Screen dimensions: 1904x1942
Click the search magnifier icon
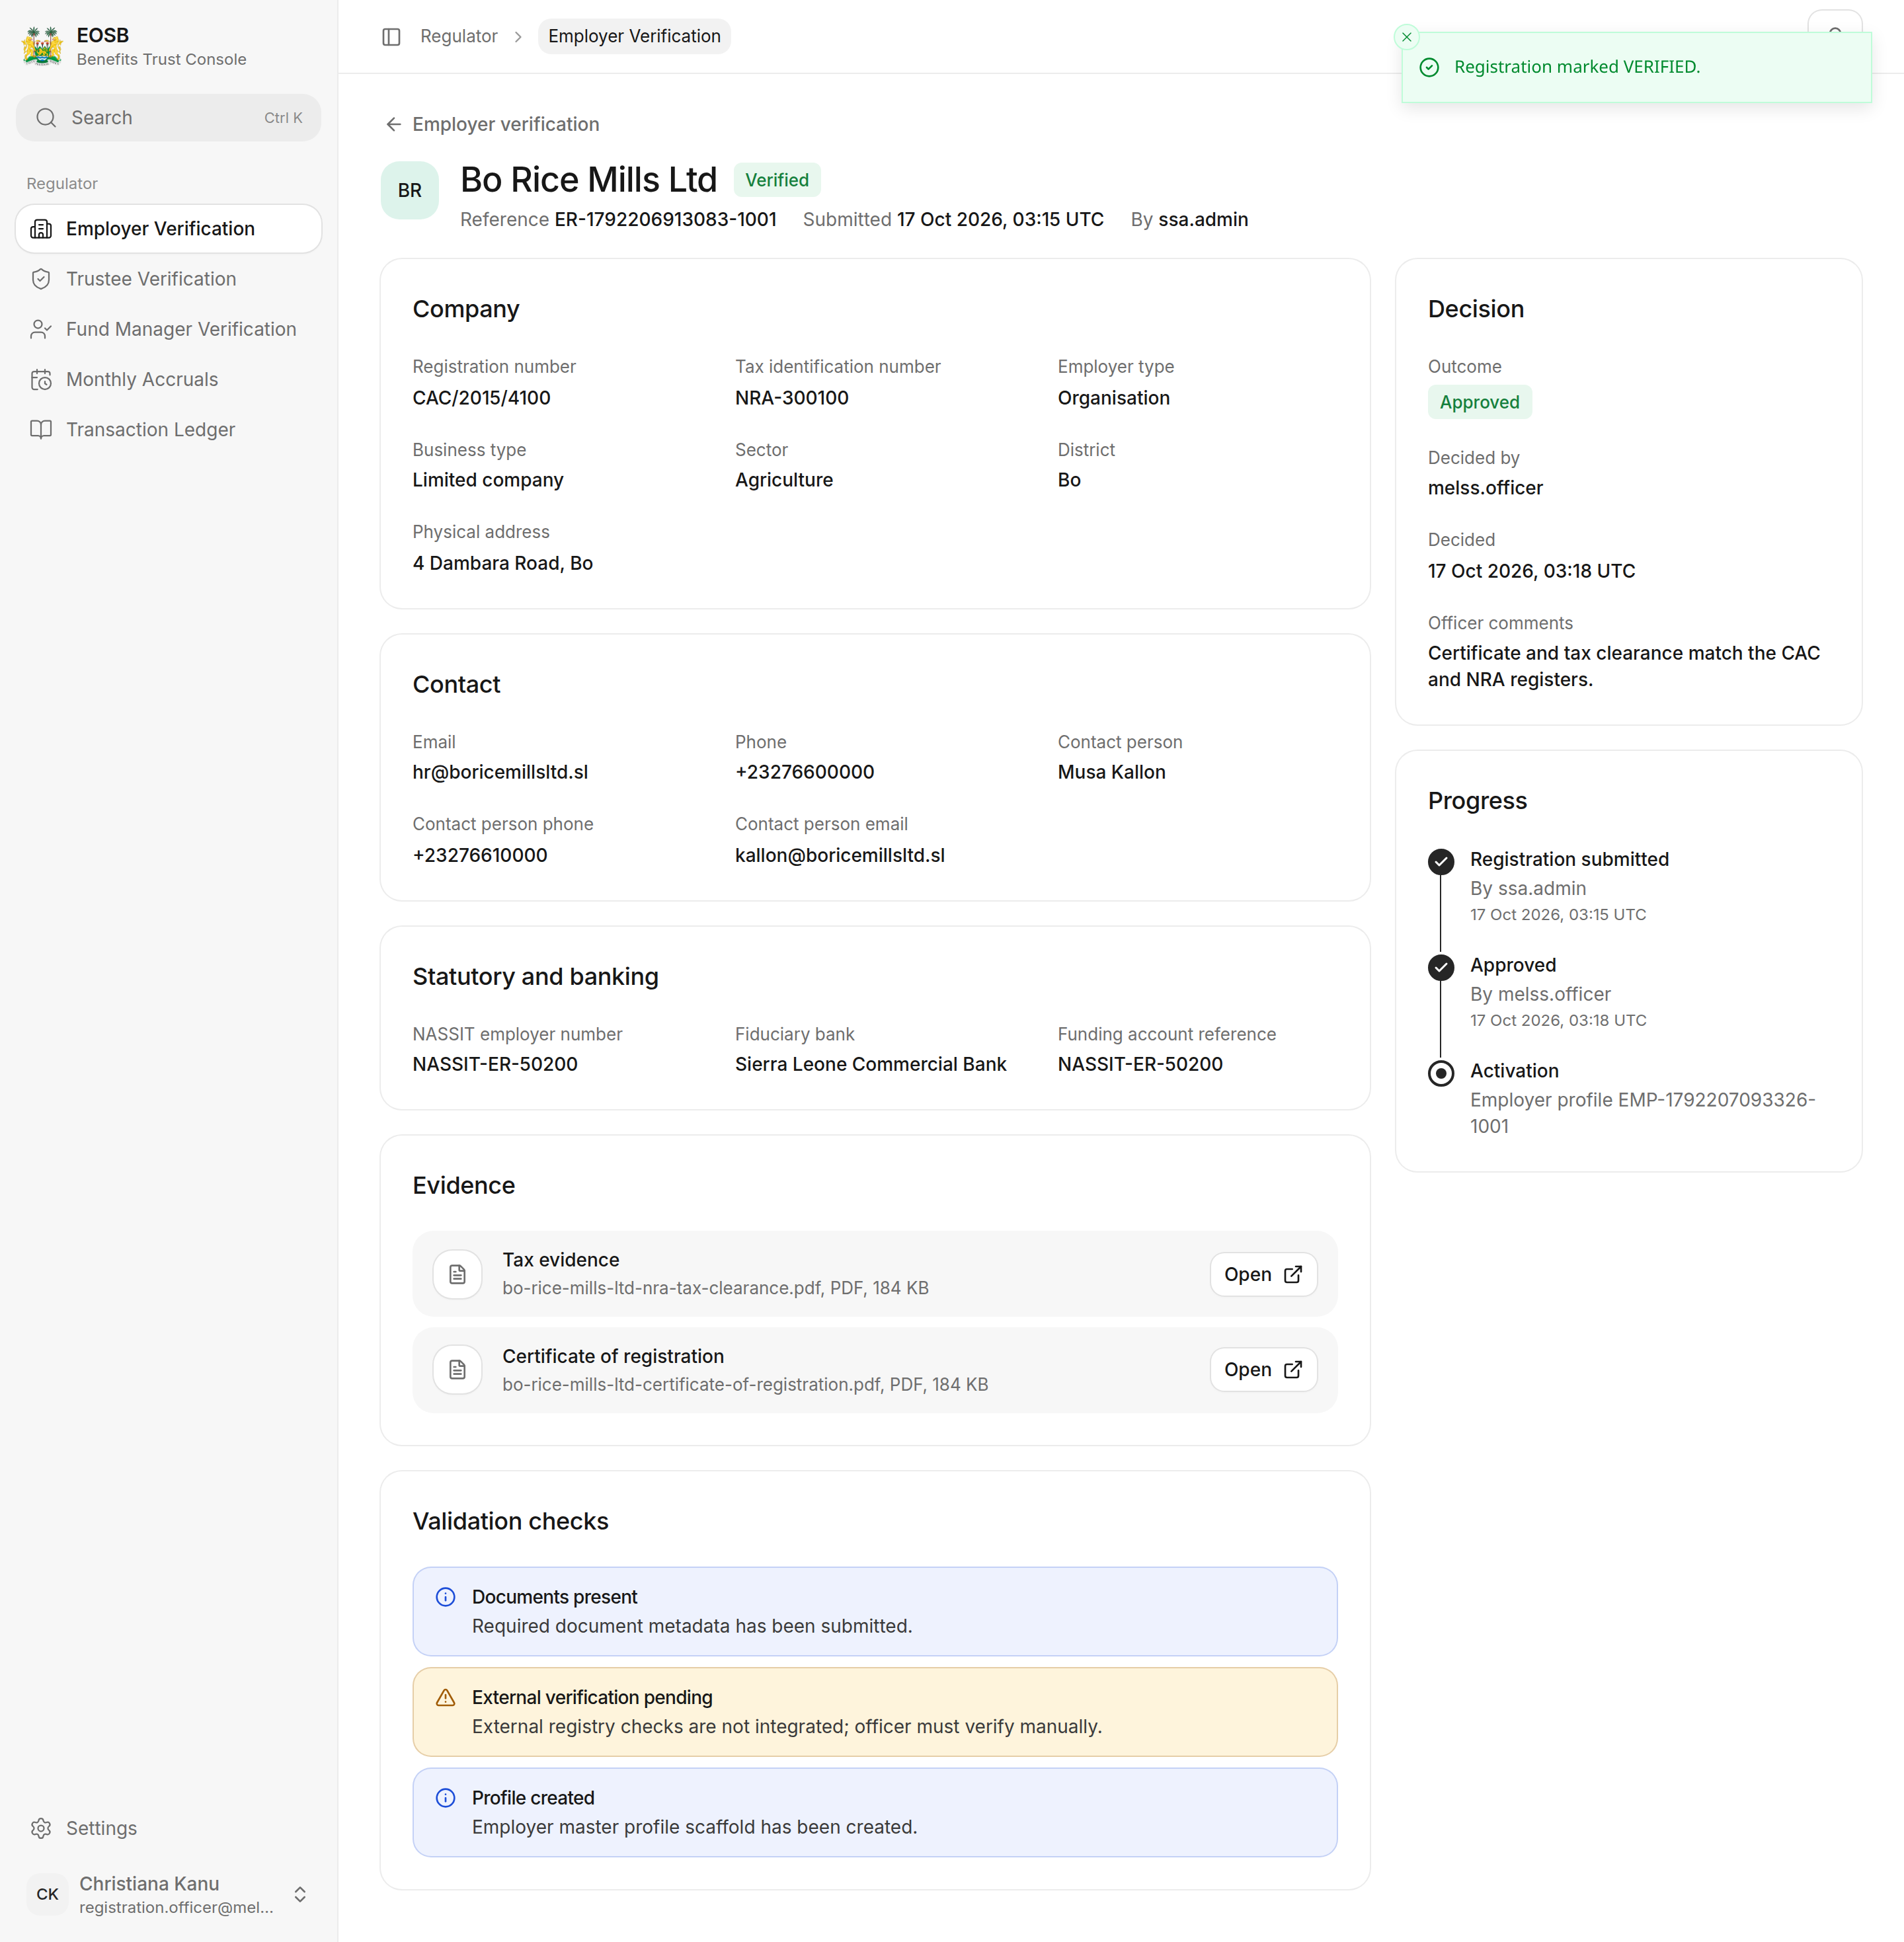pyautogui.click(x=46, y=118)
